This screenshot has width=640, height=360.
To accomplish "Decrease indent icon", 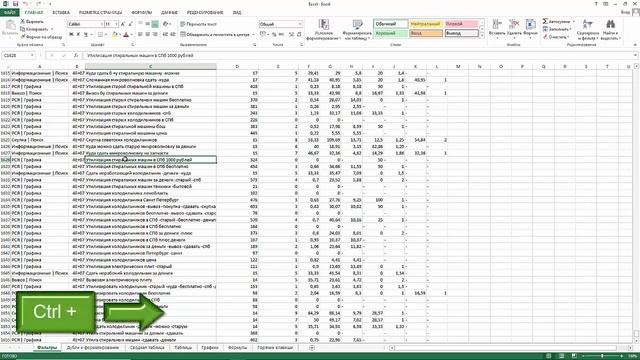I will point(165,35).
